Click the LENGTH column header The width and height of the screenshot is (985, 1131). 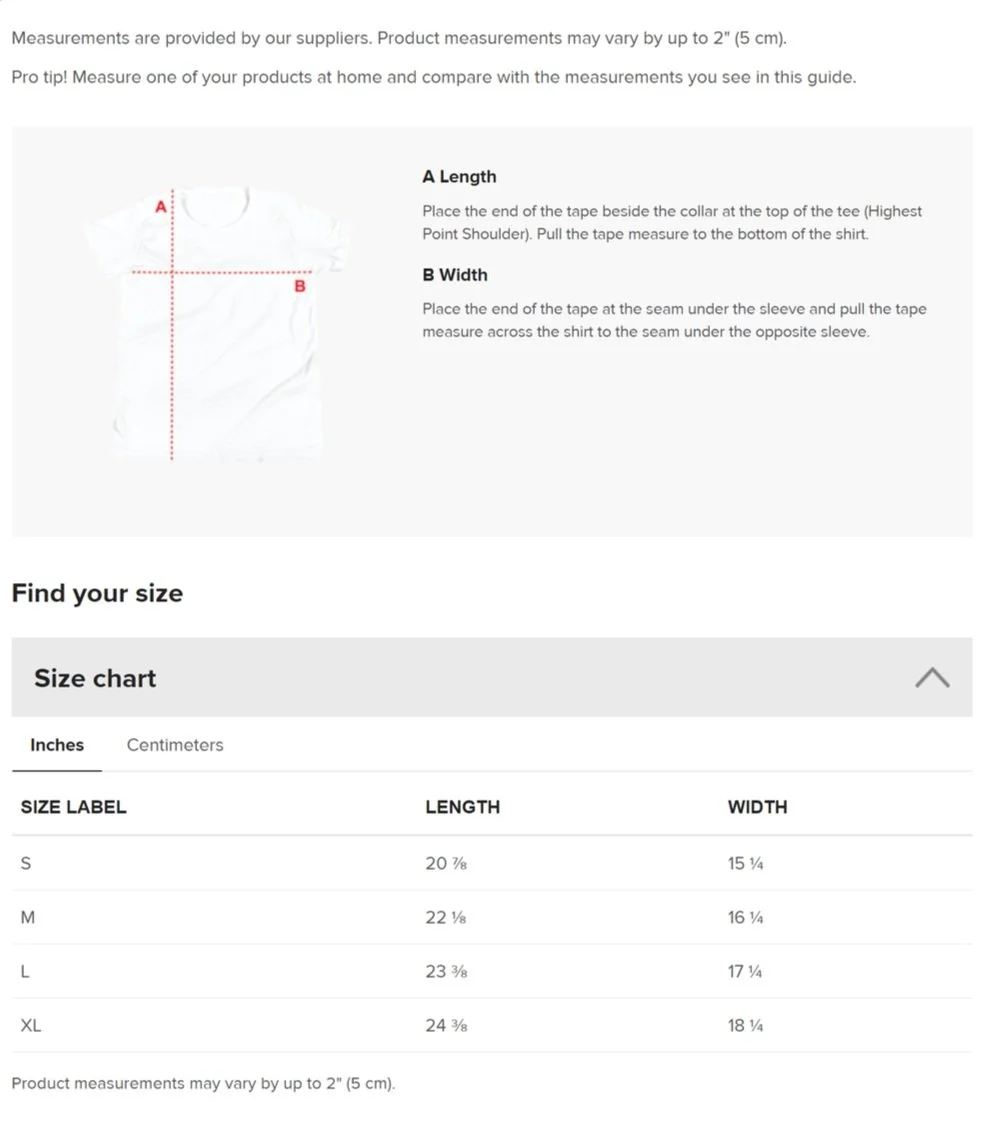pos(462,807)
